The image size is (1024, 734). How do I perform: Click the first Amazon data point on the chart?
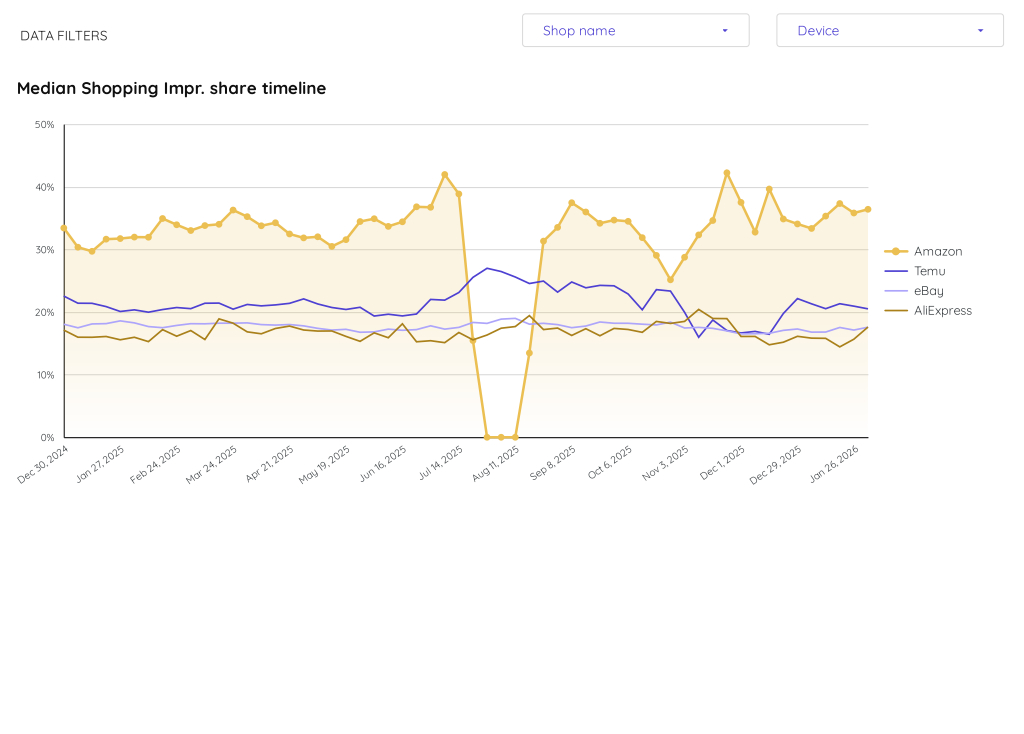tap(64, 228)
